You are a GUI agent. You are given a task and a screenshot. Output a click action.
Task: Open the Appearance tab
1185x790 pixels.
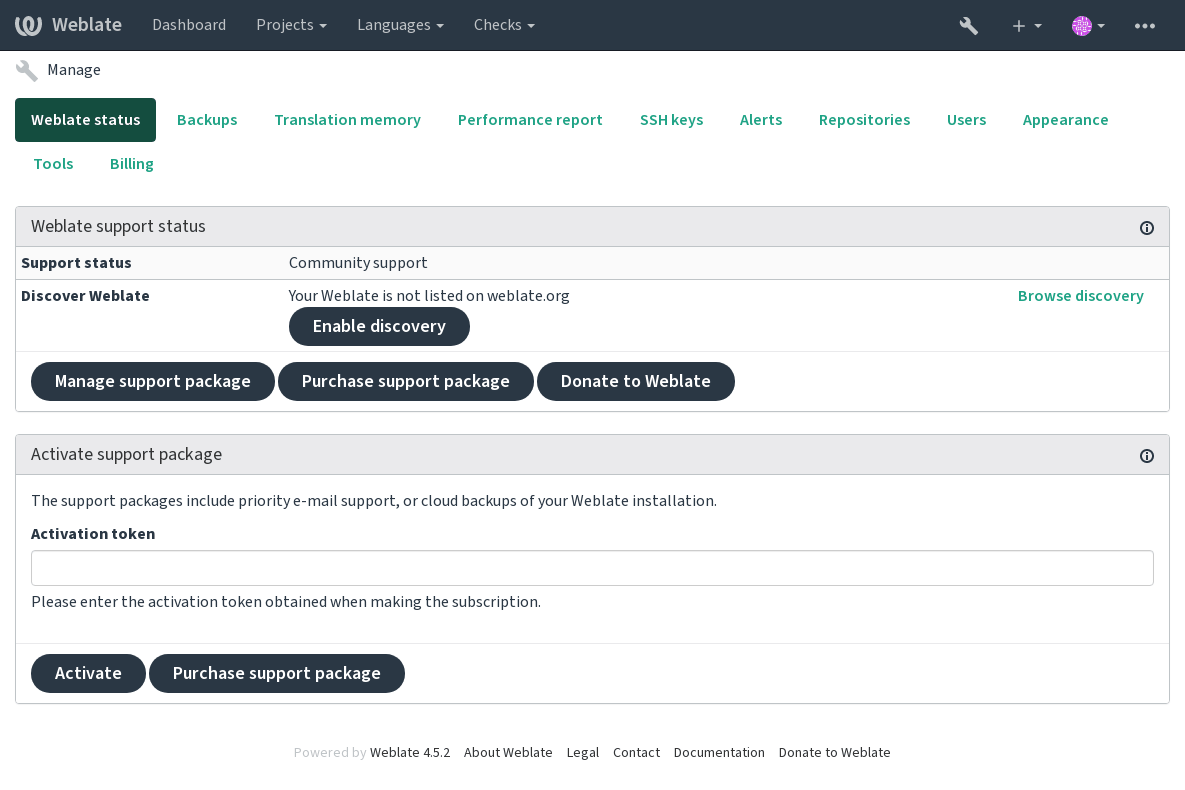click(x=1065, y=120)
